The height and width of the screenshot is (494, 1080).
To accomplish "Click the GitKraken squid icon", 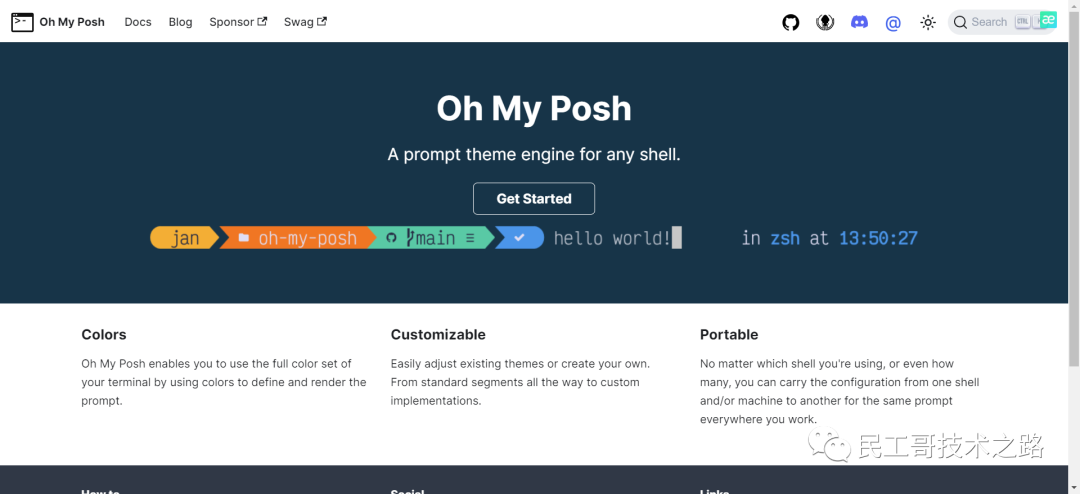I will [825, 22].
